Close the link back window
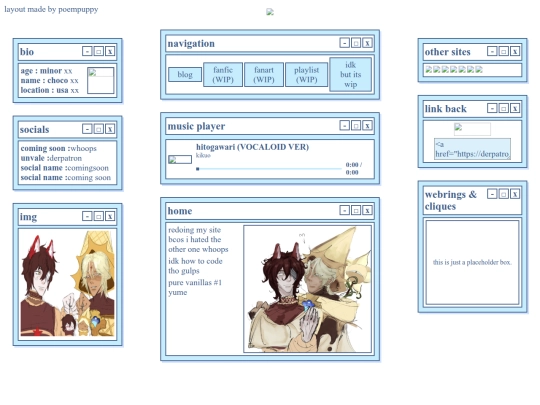The height and width of the screenshot is (405, 540). 515,108
